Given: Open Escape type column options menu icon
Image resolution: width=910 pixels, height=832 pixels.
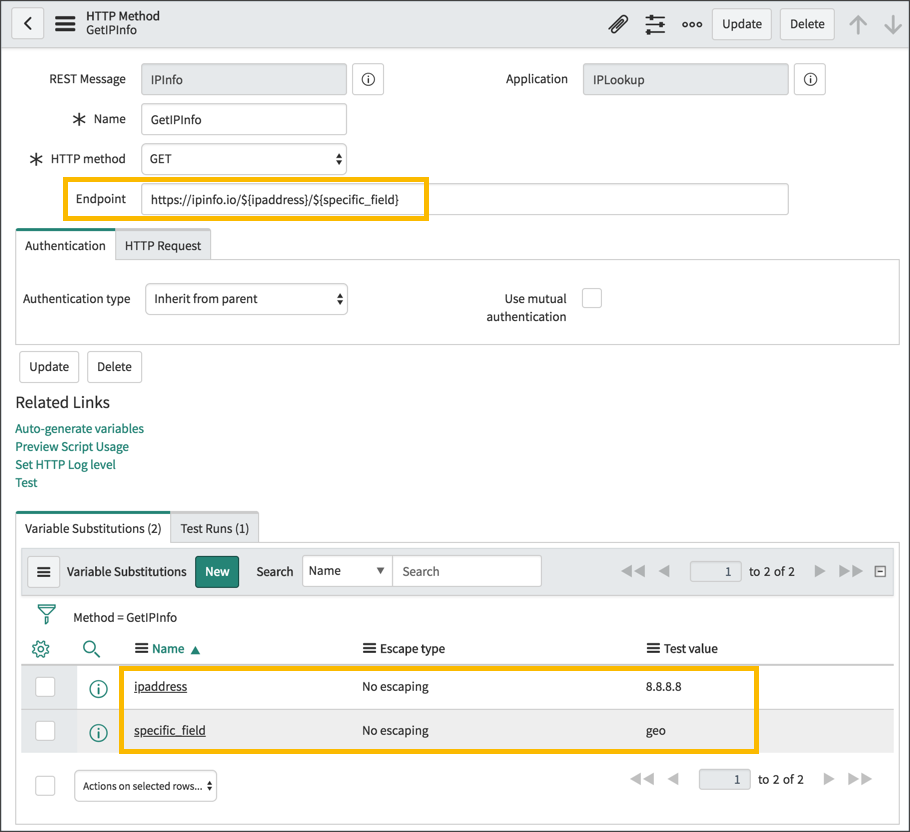Looking at the screenshot, I should coord(369,648).
